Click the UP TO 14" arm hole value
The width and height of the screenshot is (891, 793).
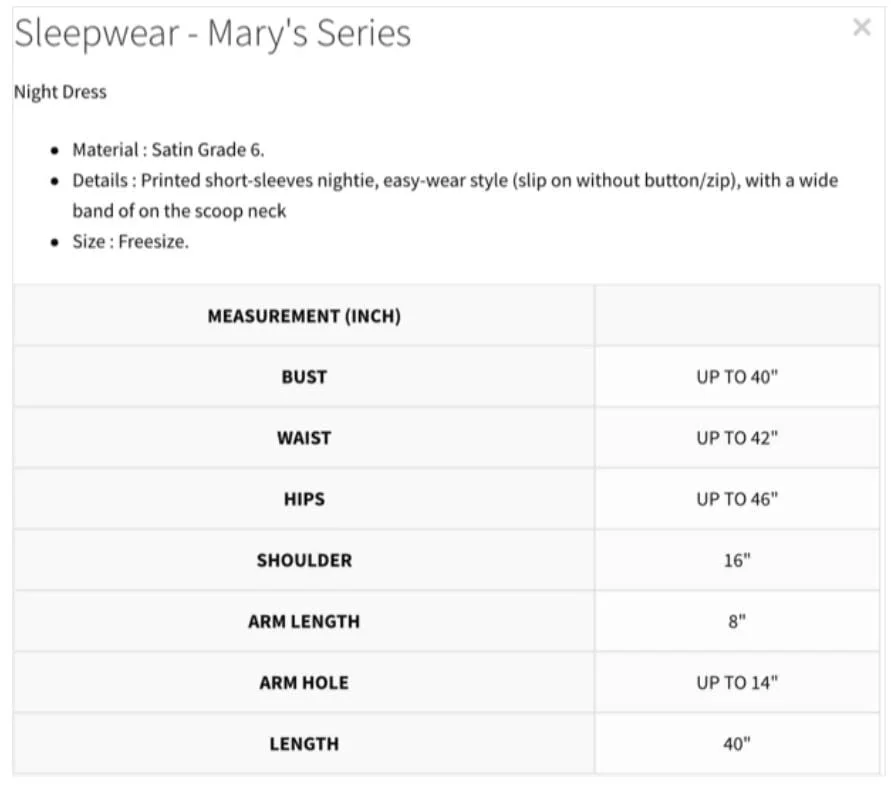click(x=737, y=683)
